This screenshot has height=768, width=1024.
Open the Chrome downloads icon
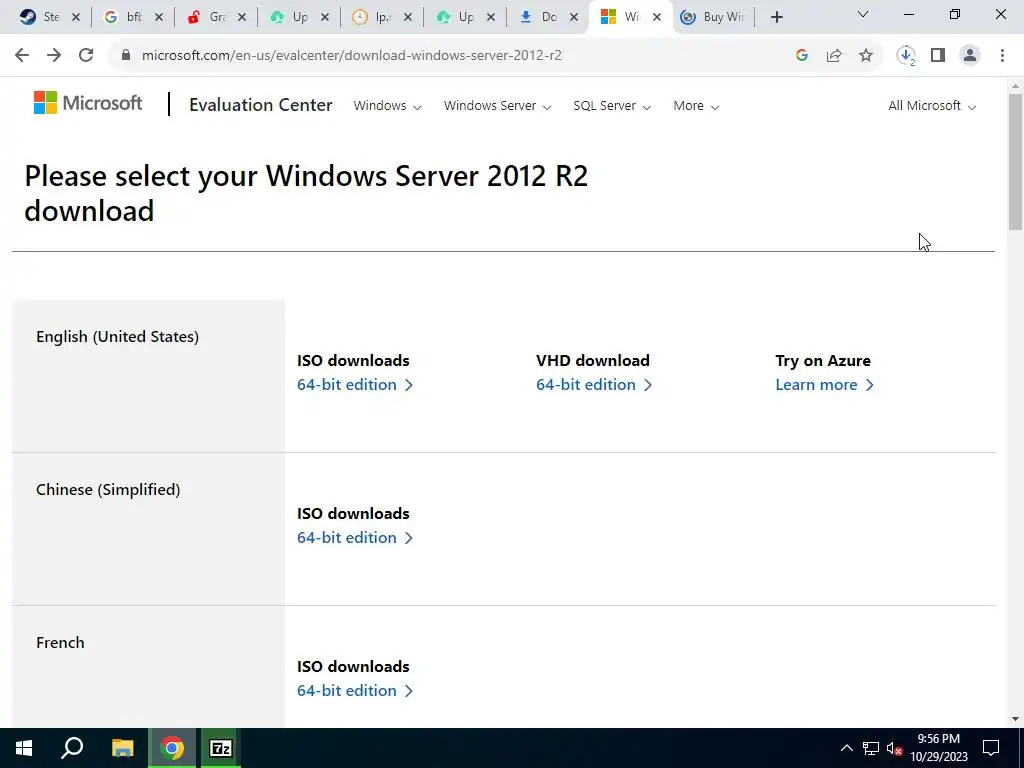pyautogui.click(x=906, y=56)
